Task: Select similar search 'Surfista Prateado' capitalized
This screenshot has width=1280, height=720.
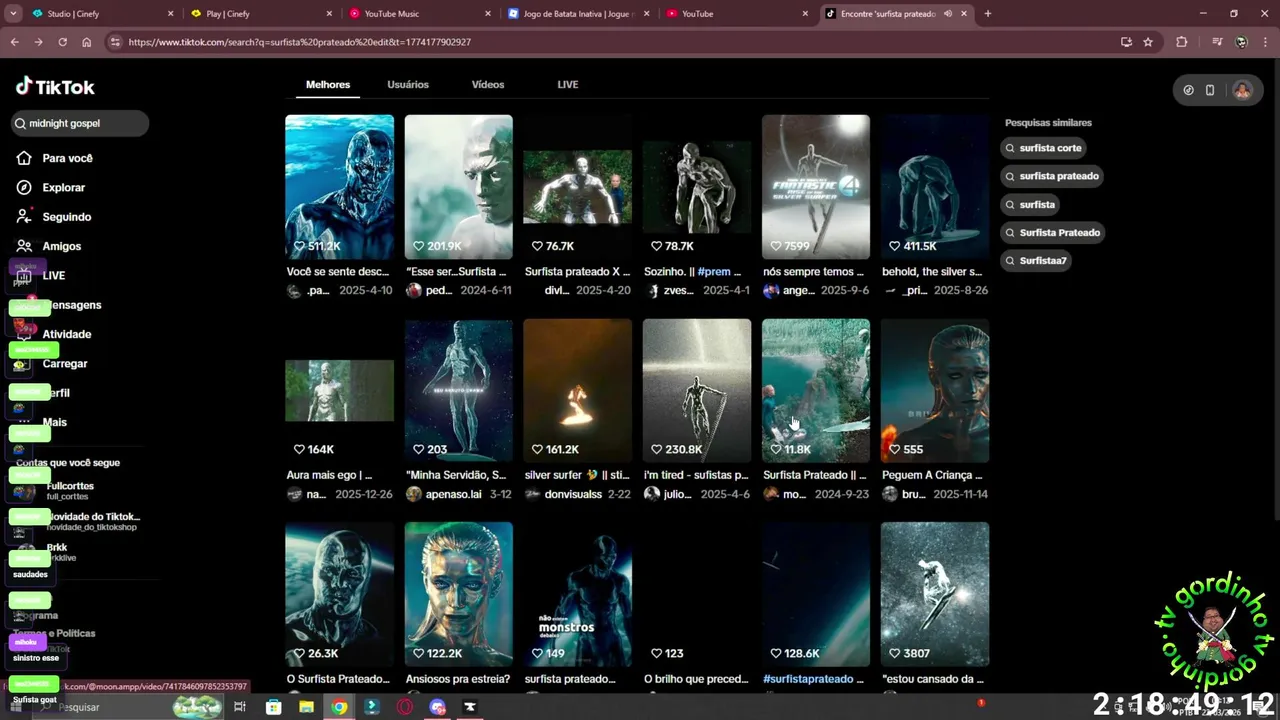Action: click(x=1053, y=232)
